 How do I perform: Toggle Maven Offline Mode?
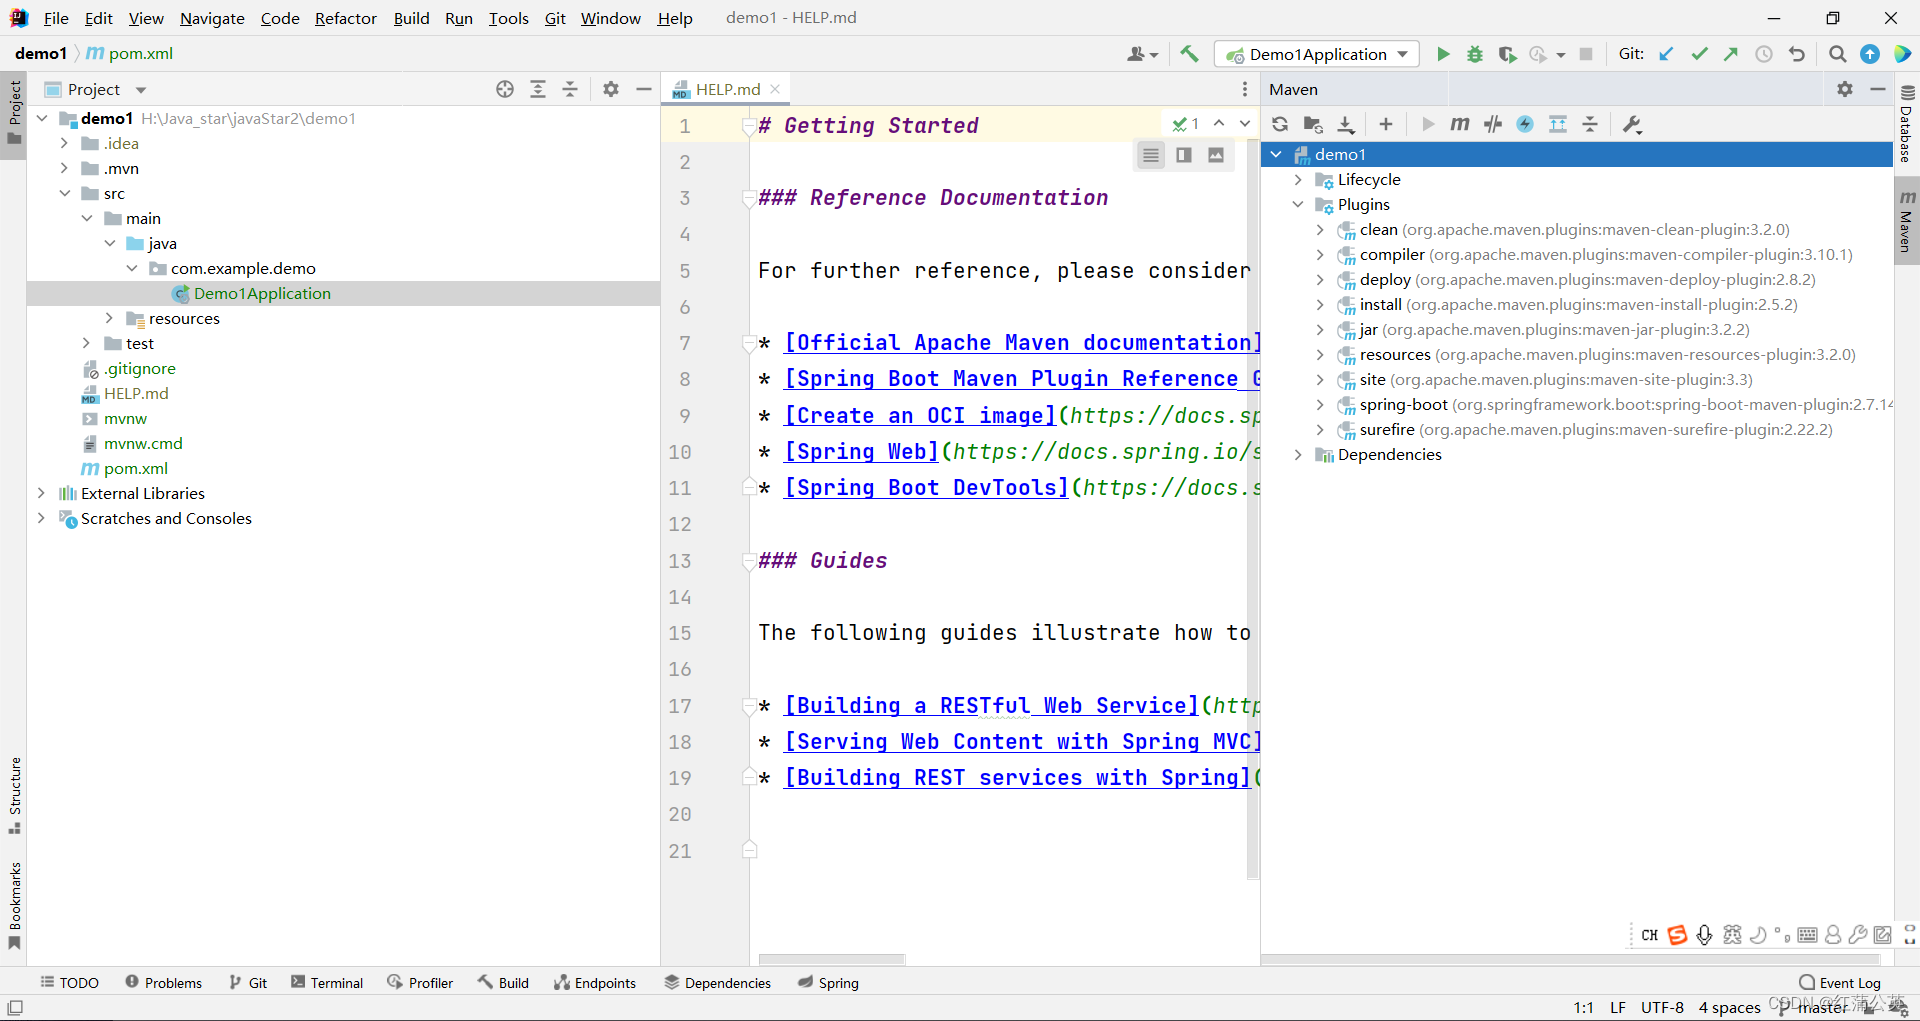tap(1493, 124)
